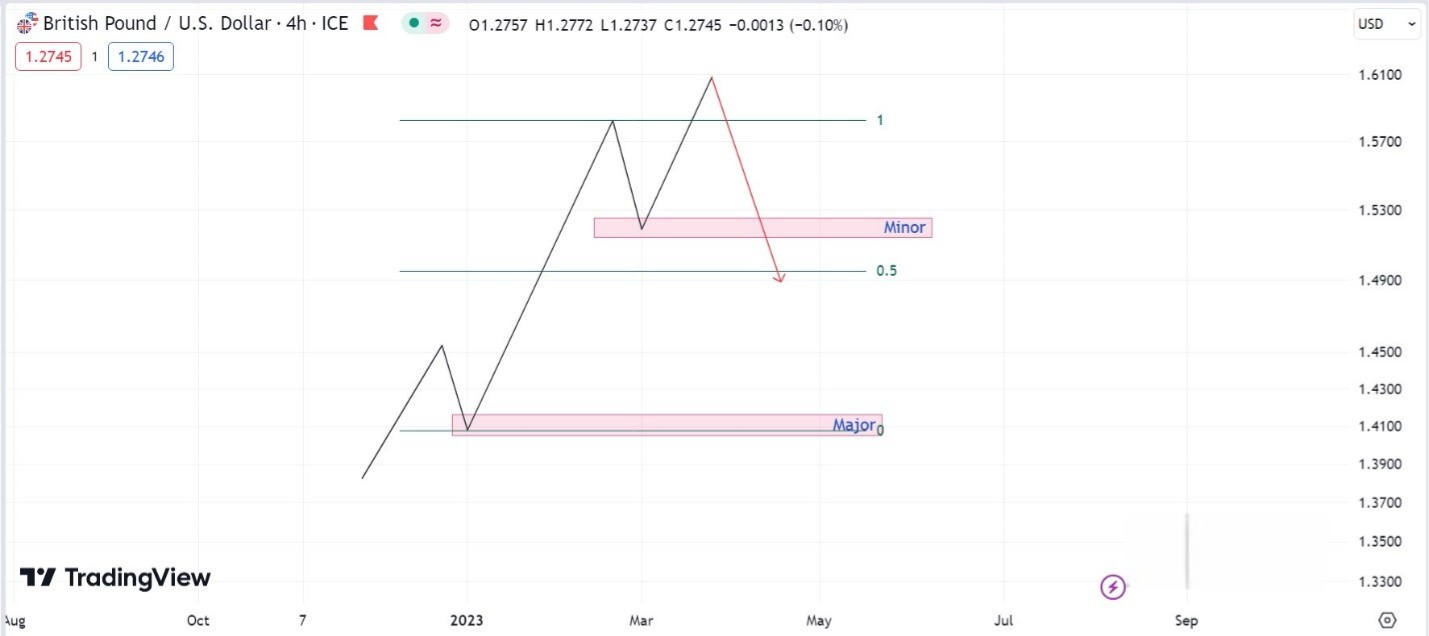
Task: Click the TradingView logo
Action: 116,578
